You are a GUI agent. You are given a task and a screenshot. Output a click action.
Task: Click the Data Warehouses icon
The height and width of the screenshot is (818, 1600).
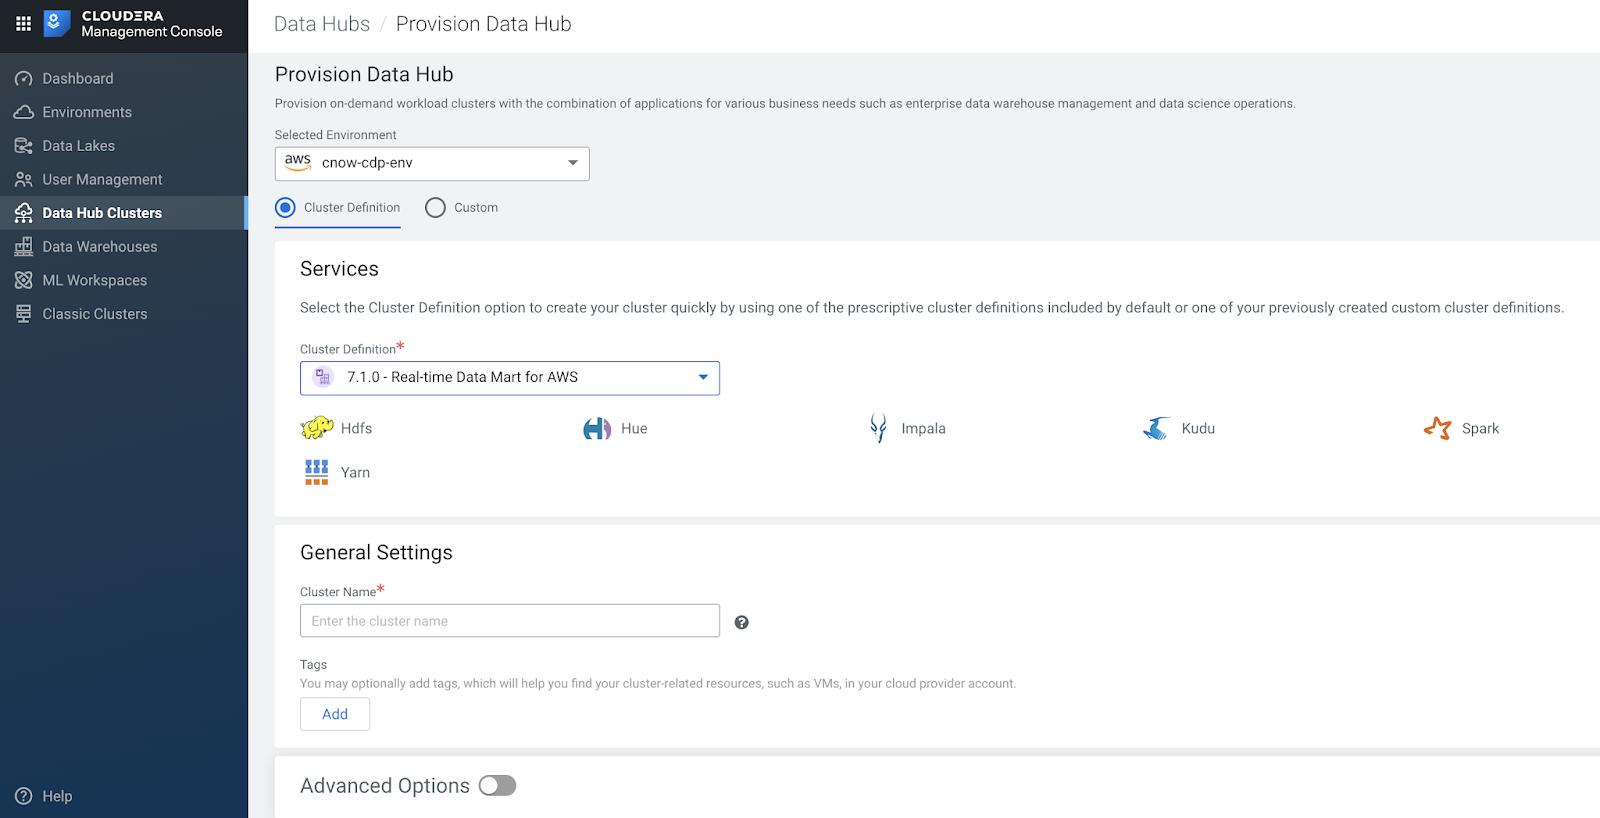24,247
